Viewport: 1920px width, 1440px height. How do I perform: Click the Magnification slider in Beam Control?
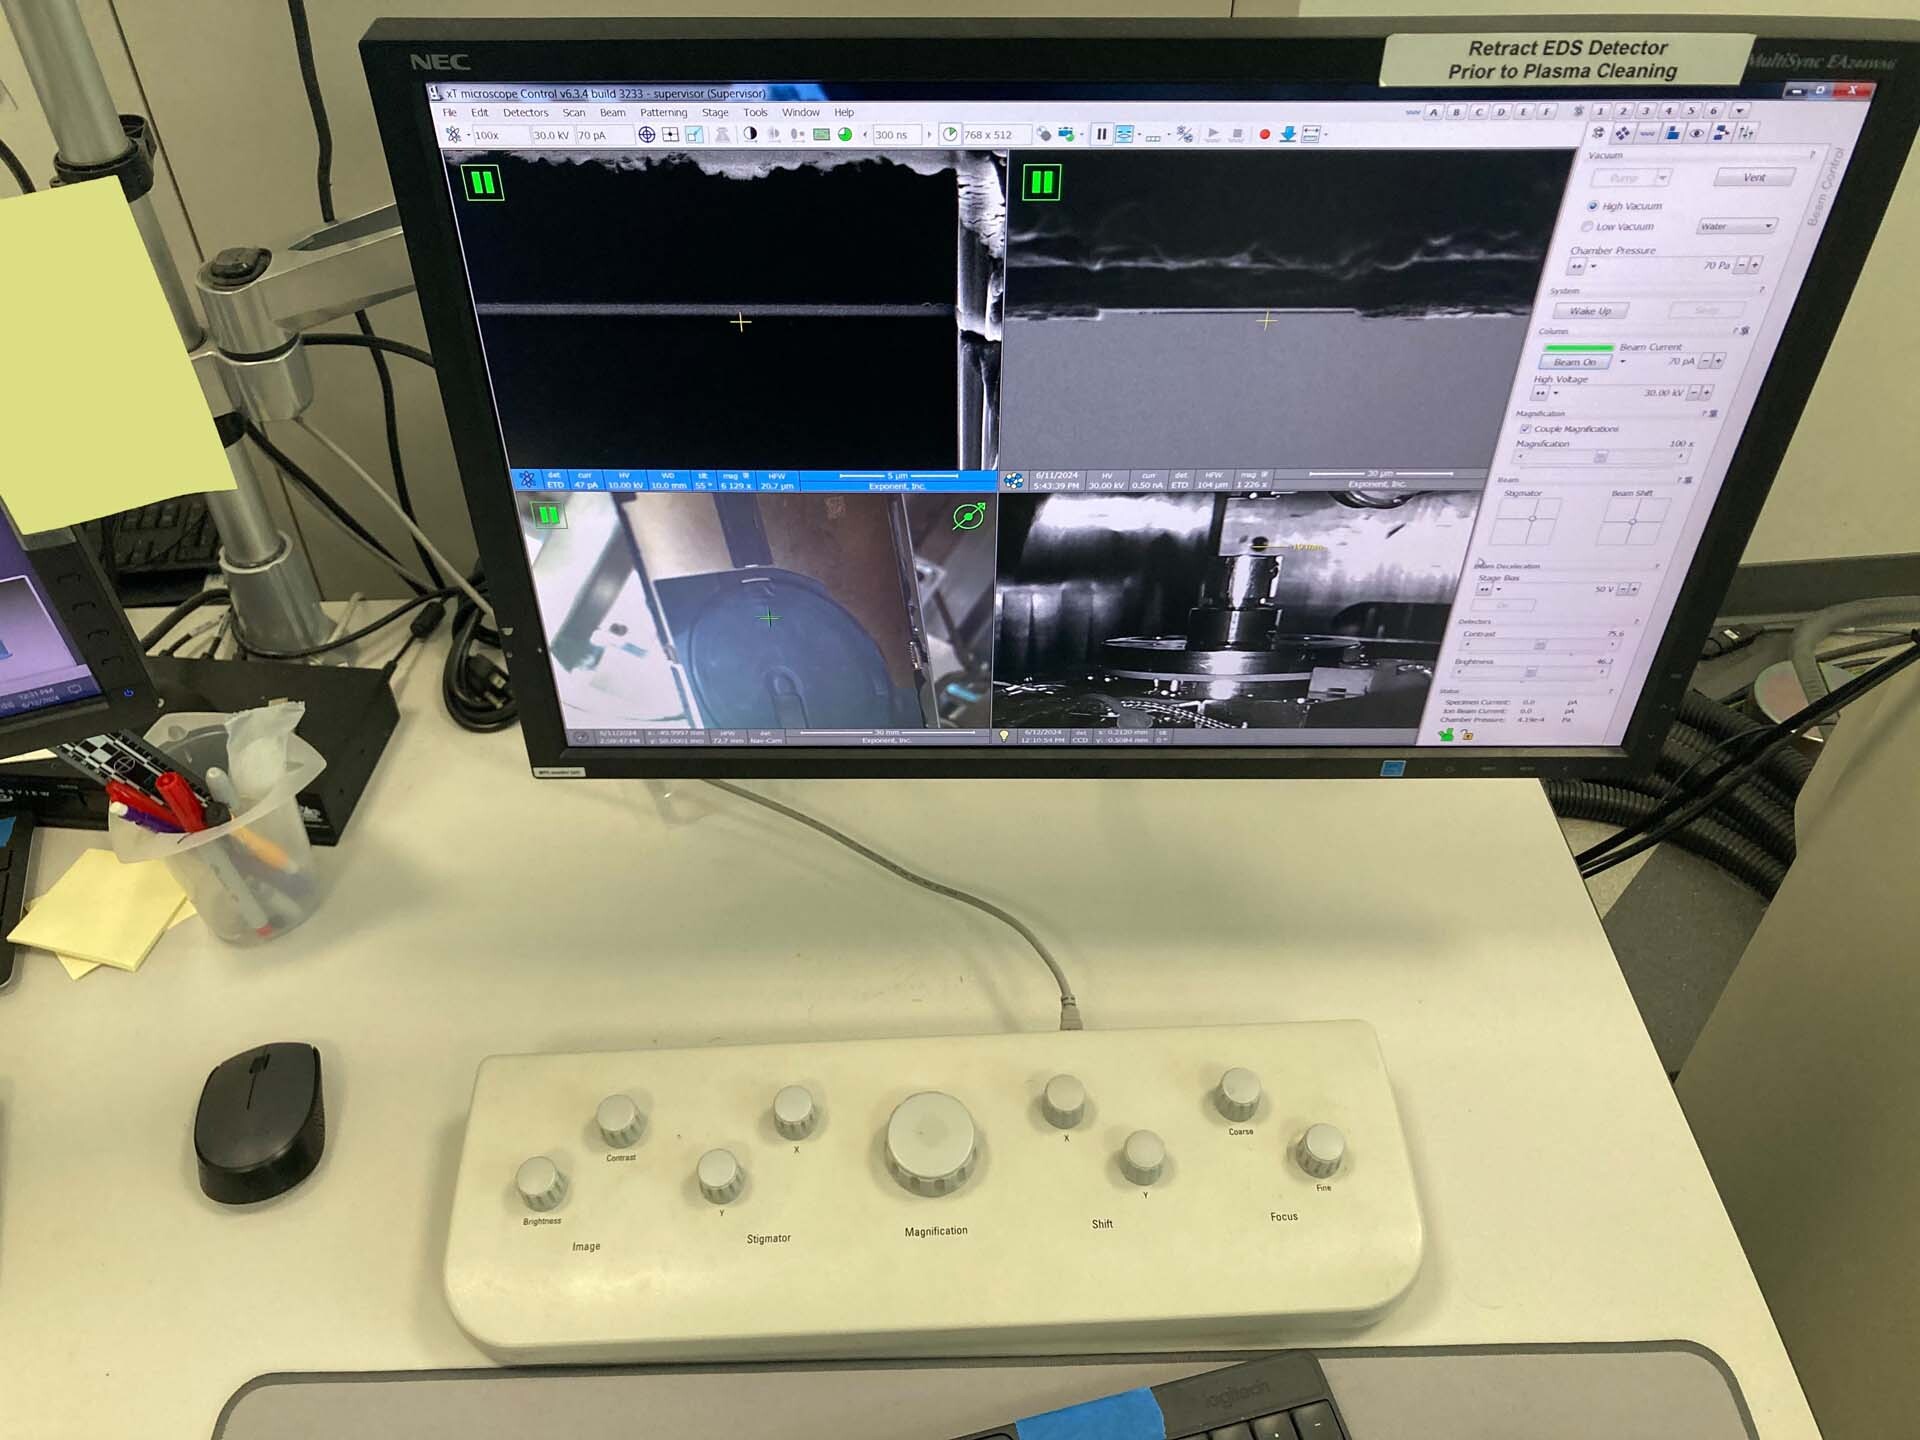pyautogui.click(x=1601, y=456)
